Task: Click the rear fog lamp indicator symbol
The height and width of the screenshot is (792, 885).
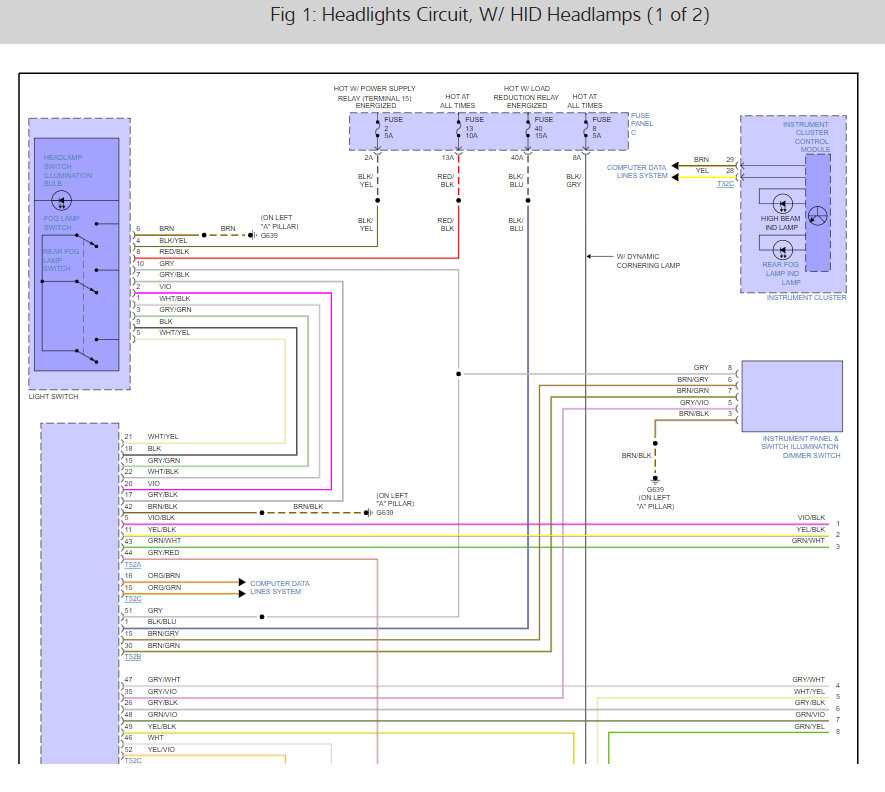Action: point(782,250)
